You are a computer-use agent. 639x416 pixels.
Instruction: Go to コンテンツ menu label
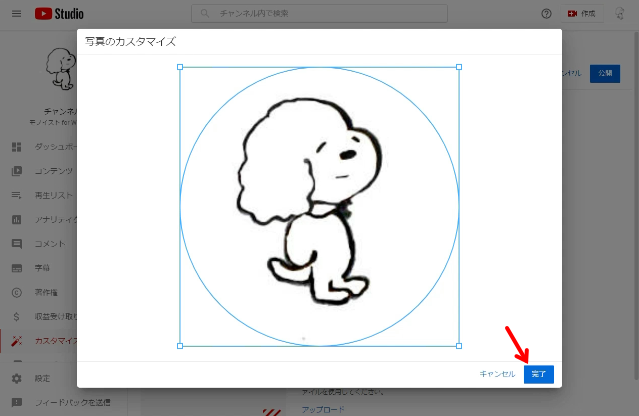click(x=54, y=171)
